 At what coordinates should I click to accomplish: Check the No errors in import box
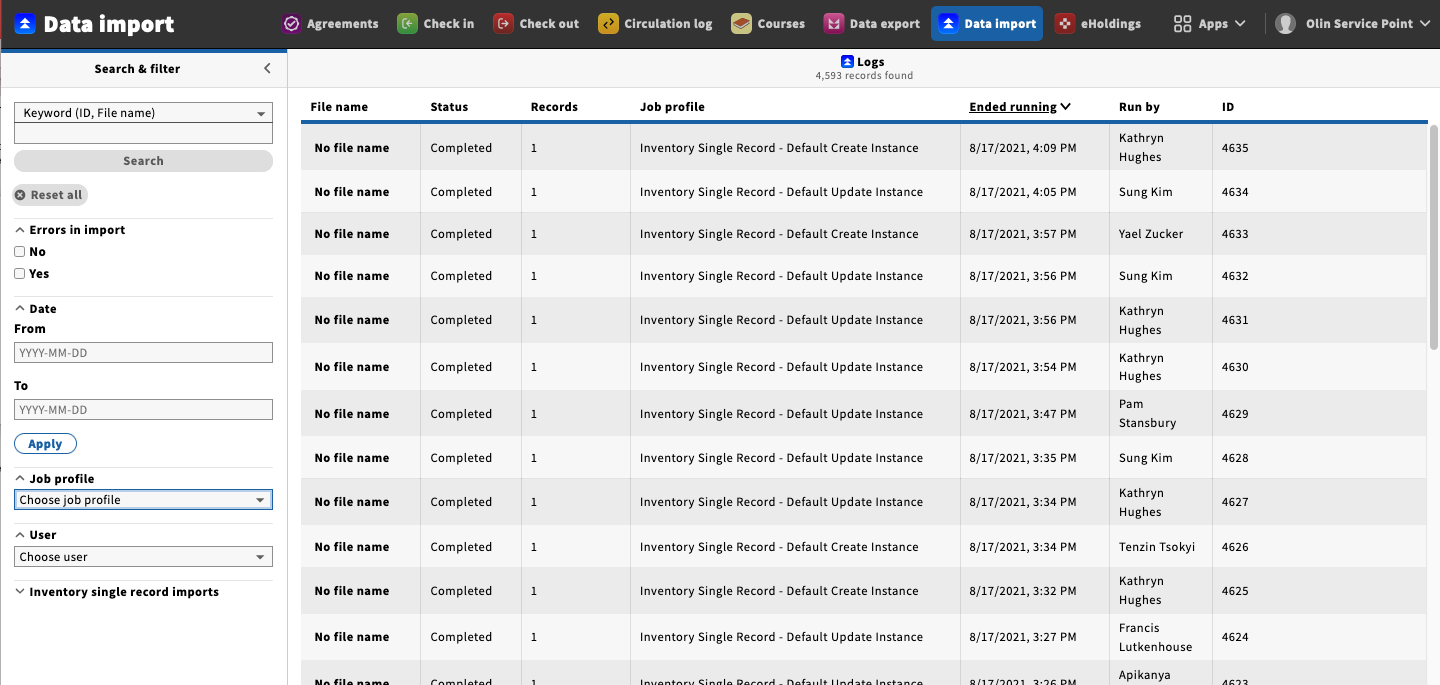(x=20, y=252)
